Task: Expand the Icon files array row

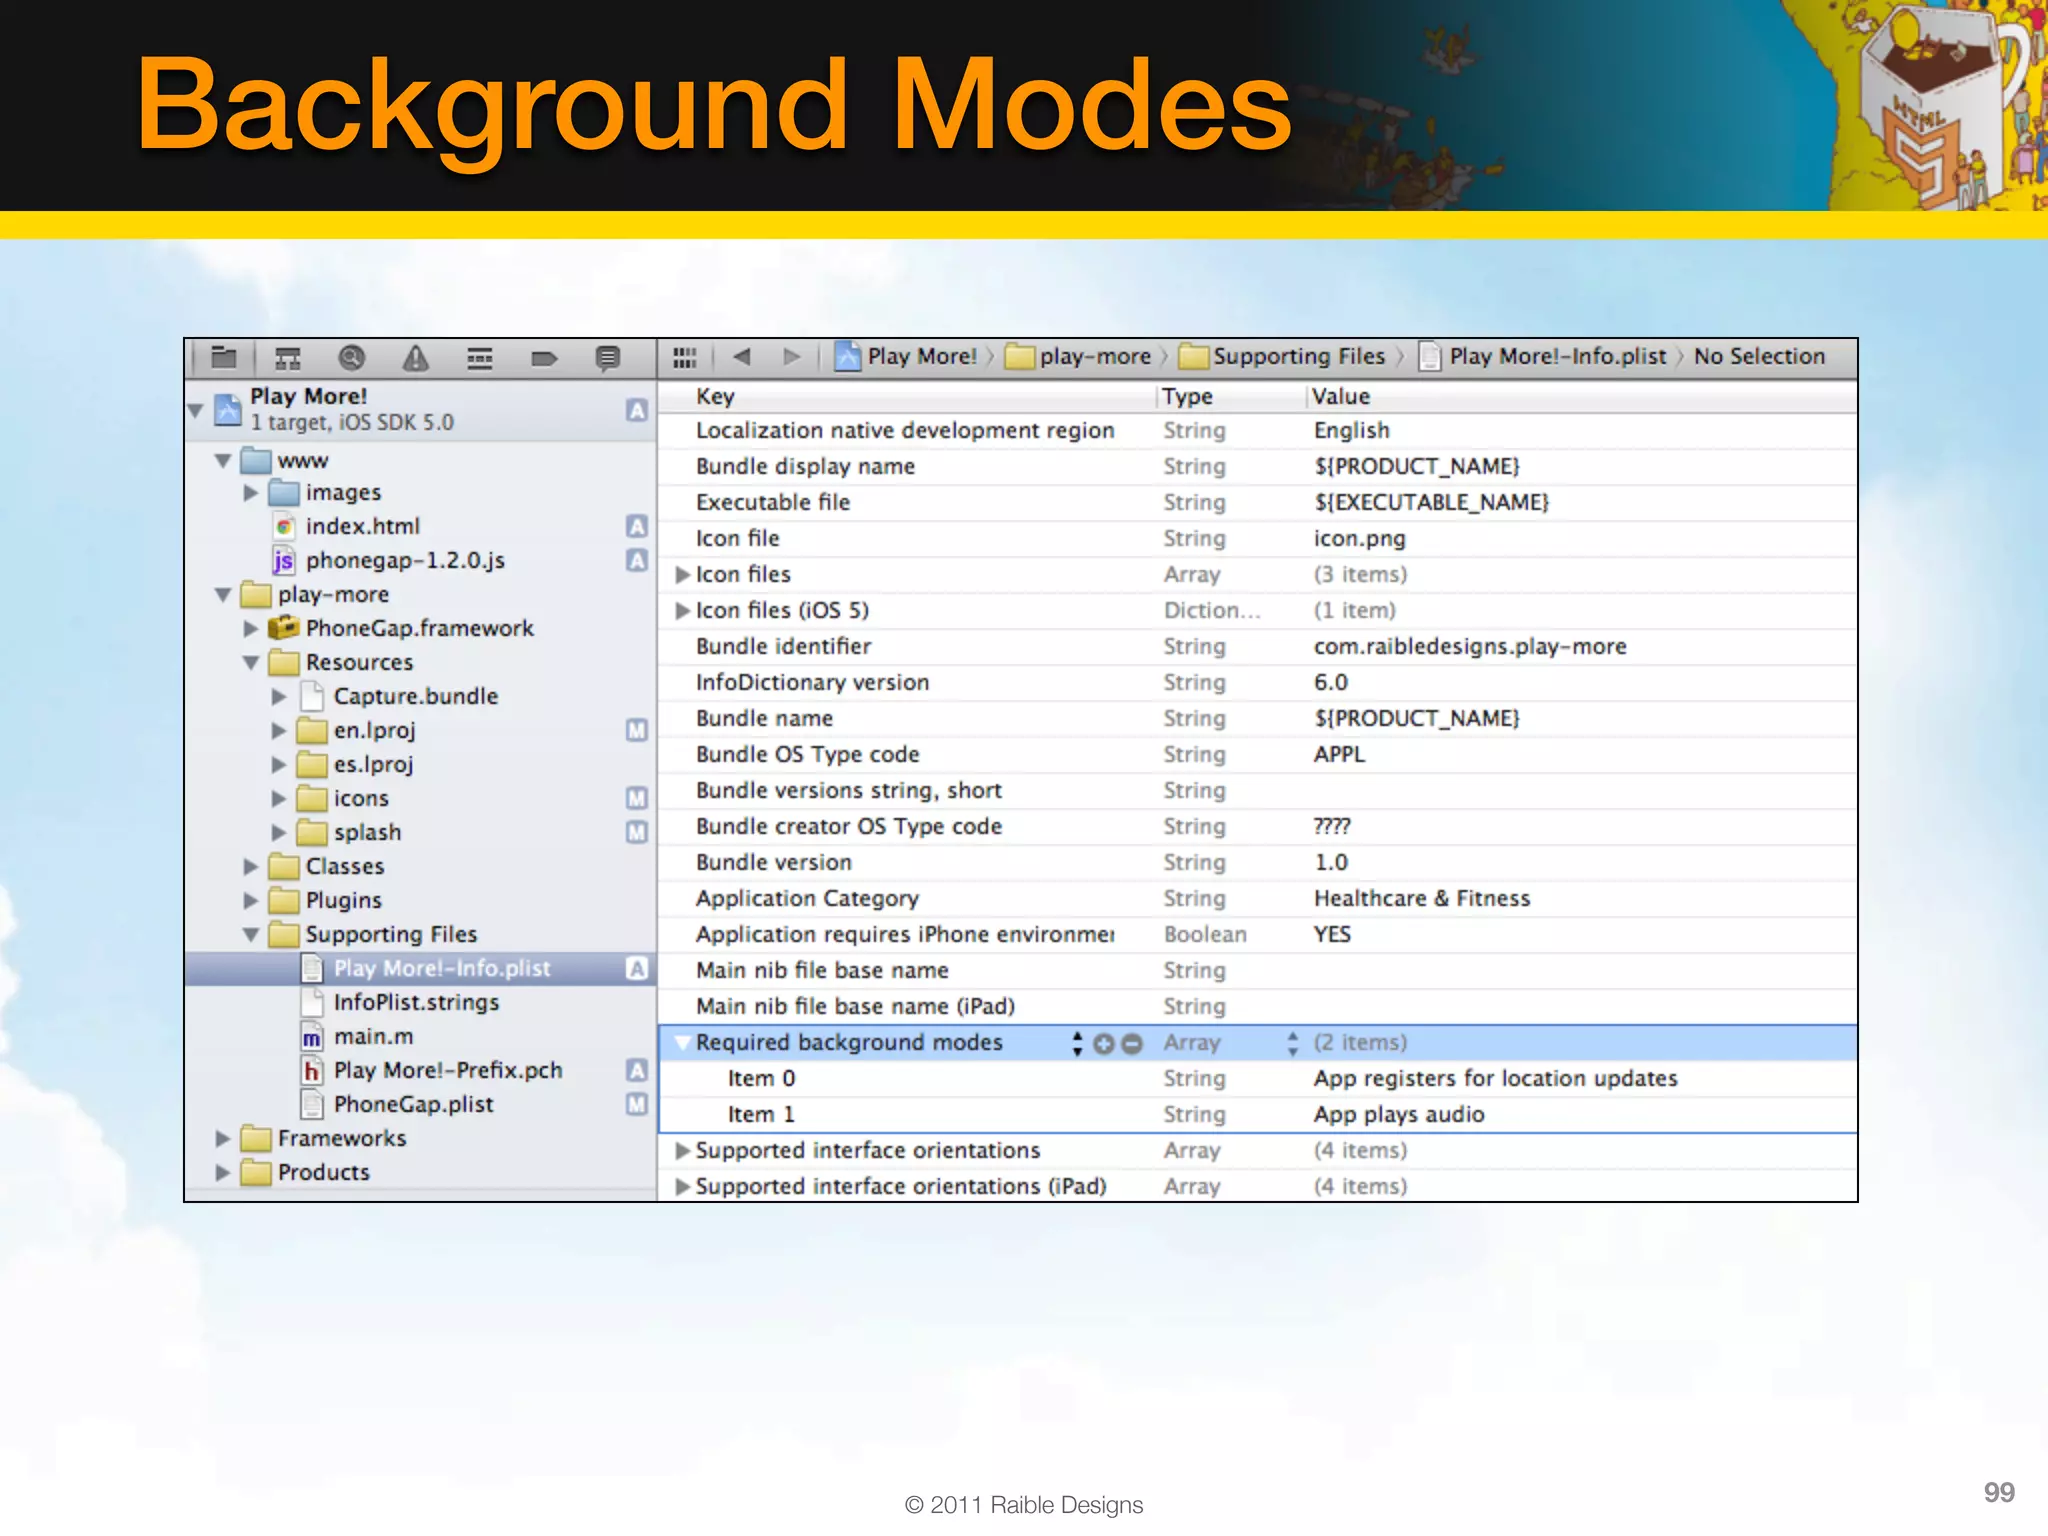Action: 682,575
